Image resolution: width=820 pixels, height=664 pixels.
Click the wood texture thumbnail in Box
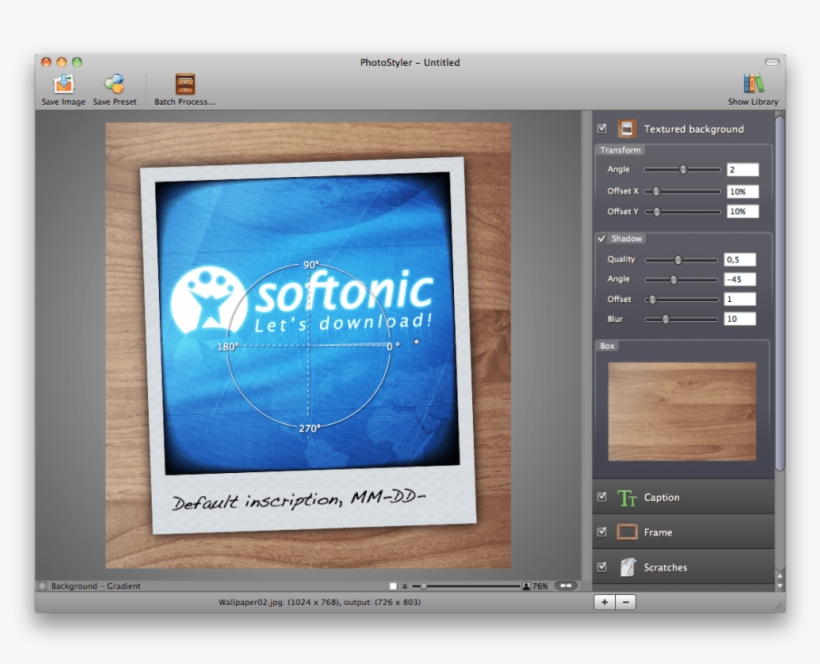[682, 411]
